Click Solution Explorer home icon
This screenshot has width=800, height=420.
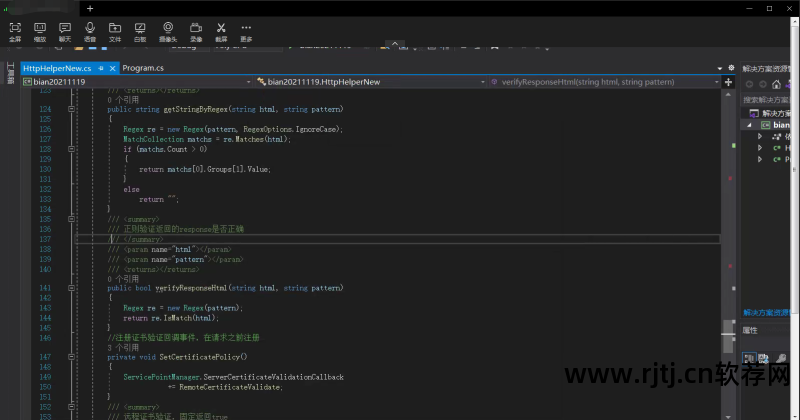click(x=776, y=84)
